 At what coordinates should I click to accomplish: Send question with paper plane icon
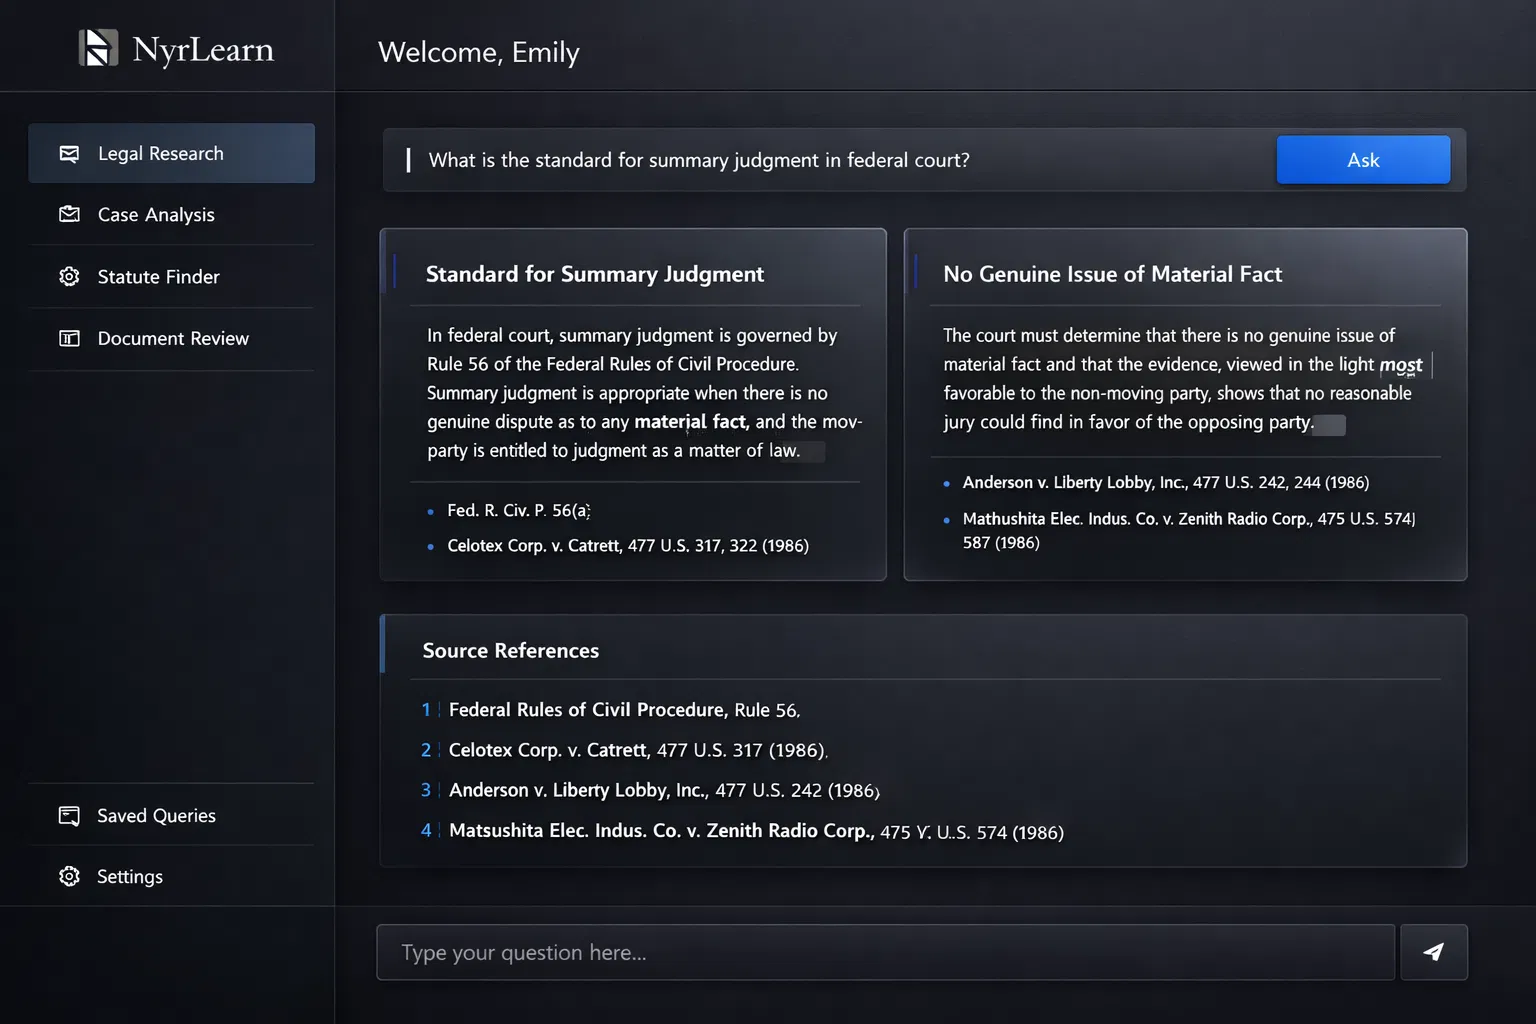pyautogui.click(x=1433, y=952)
